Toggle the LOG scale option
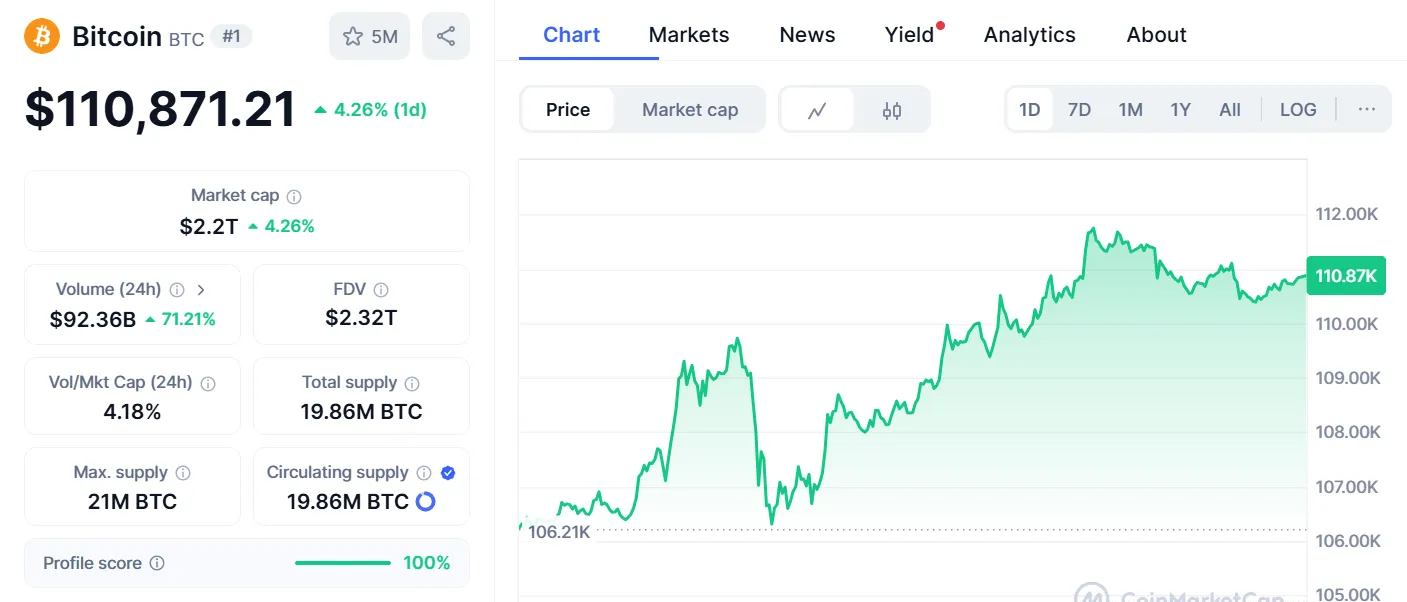The height and width of the screenshot is (602, 1407). click(1298, 110)
